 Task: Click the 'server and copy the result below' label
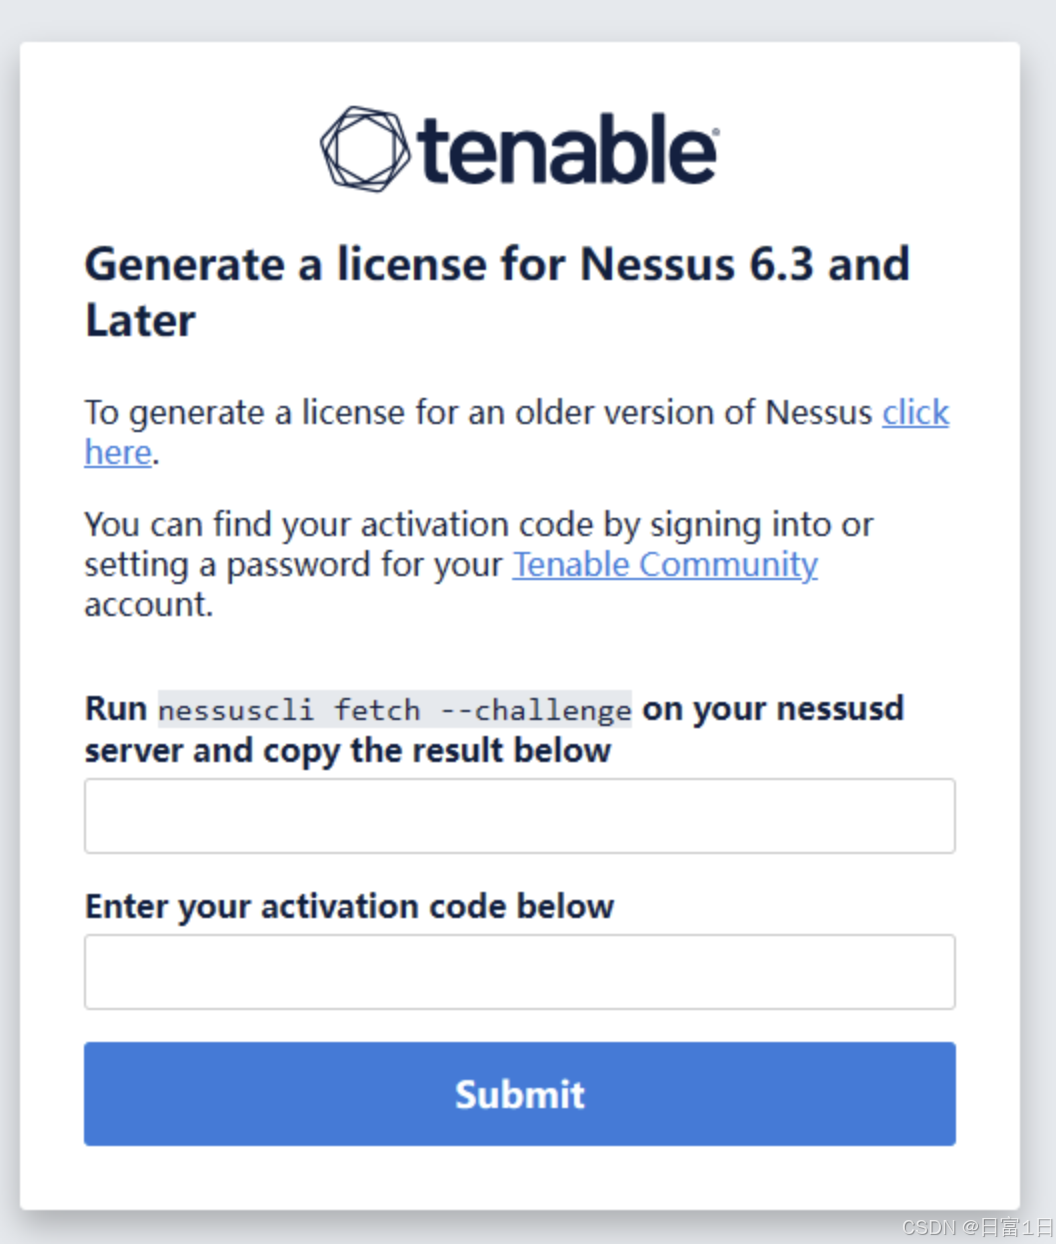pyautogui.click(x=347, y=750)
